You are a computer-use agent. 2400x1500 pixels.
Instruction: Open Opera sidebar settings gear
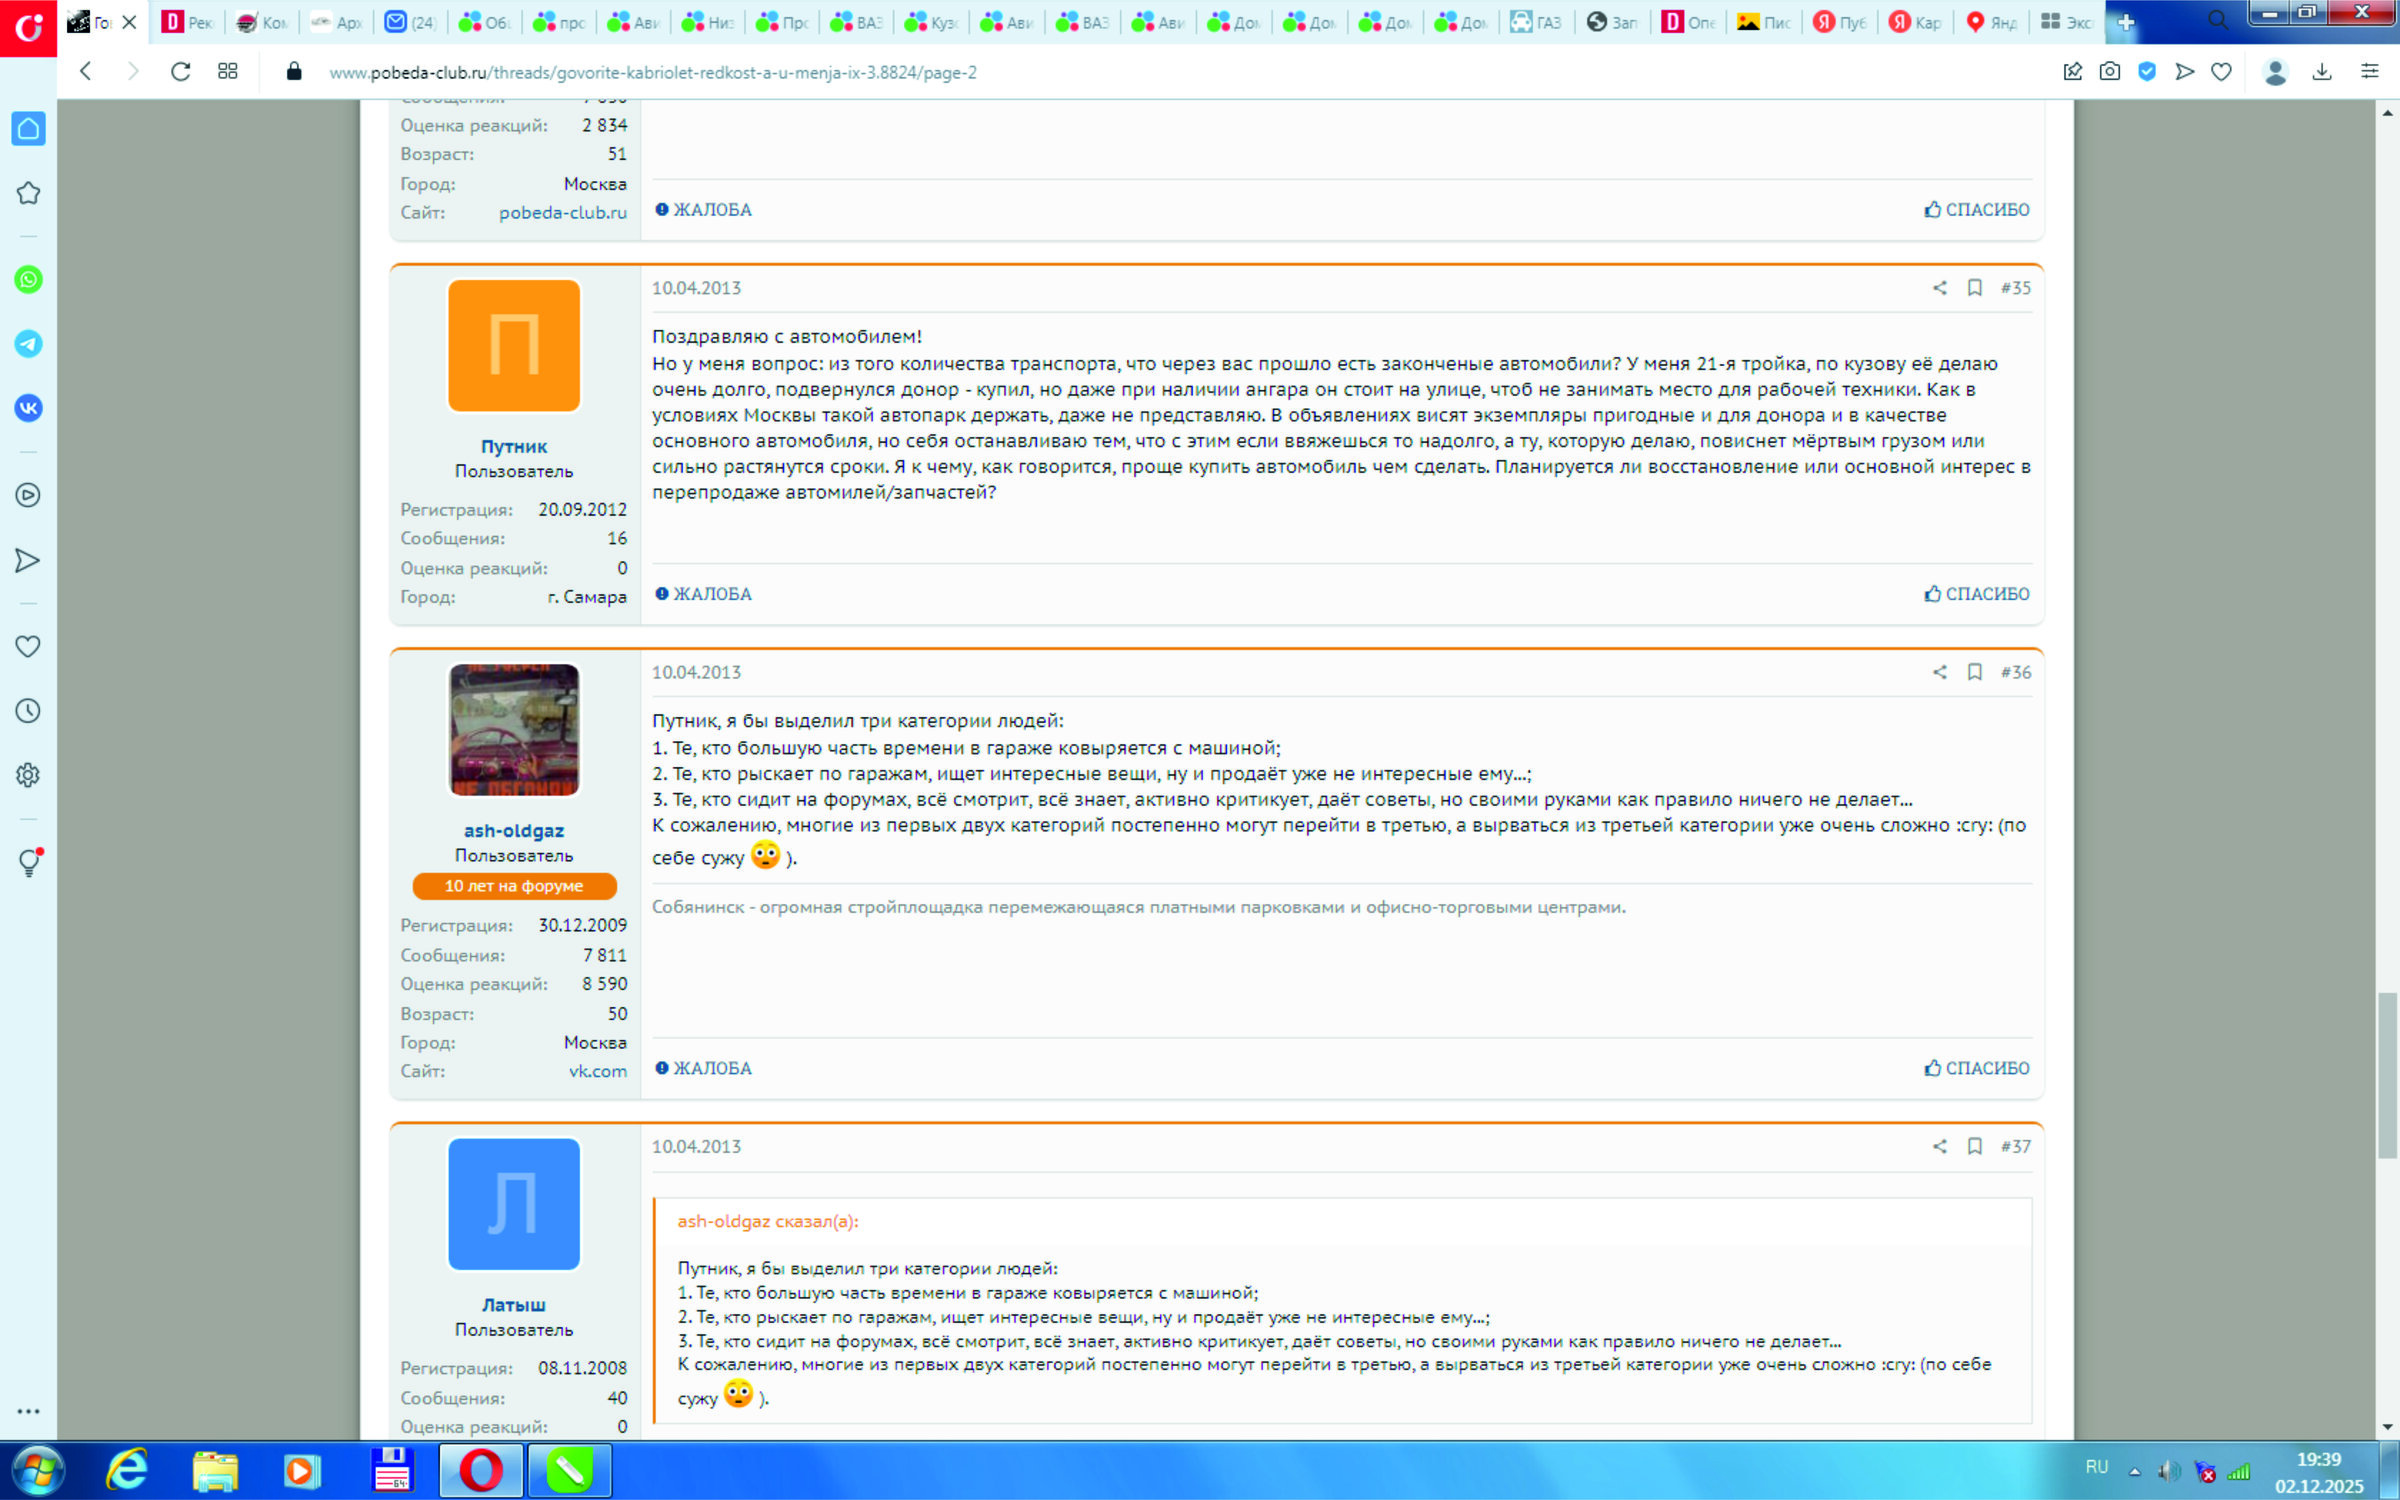pyautogui.click(x=28, y=775)
